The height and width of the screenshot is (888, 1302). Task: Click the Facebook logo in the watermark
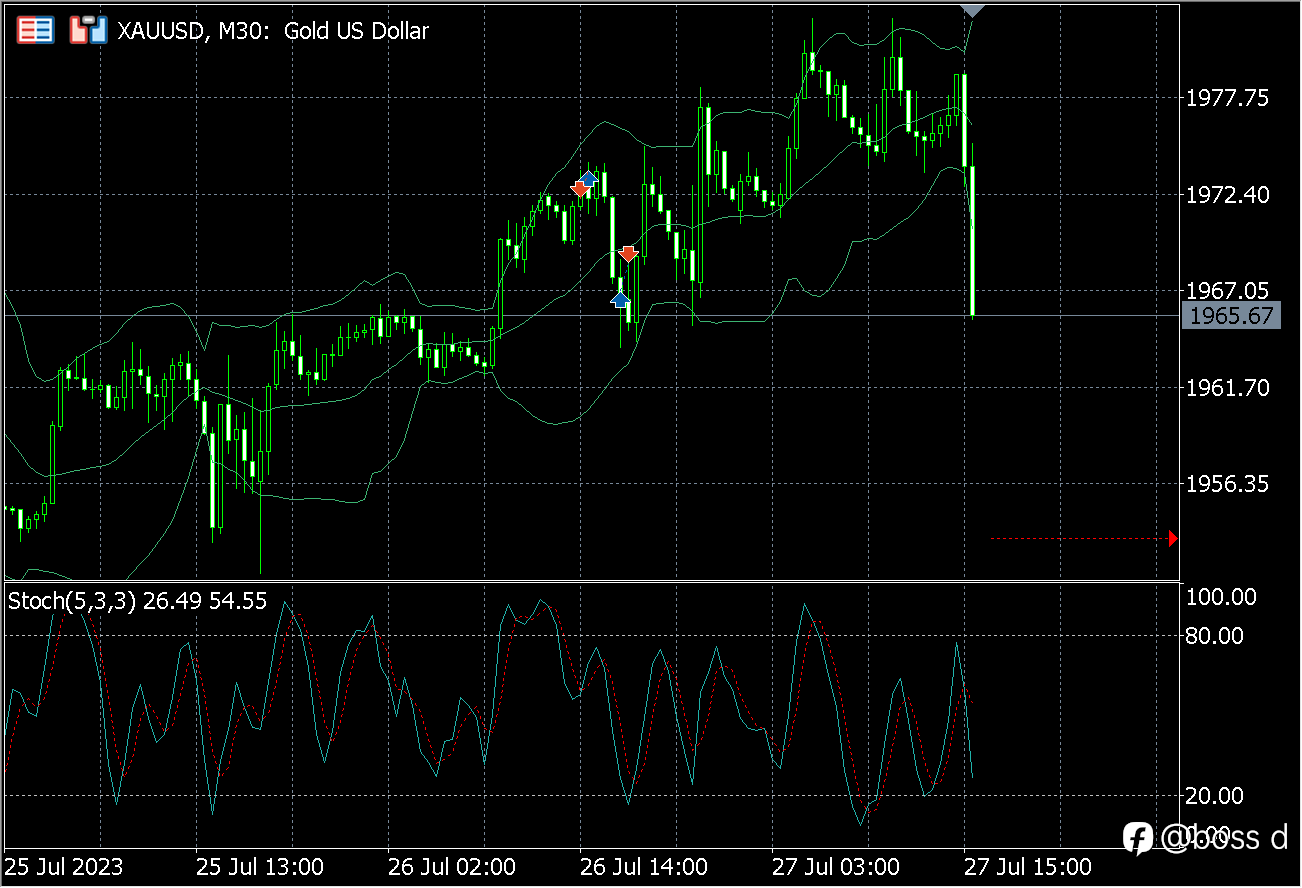tap(1137, 838)
